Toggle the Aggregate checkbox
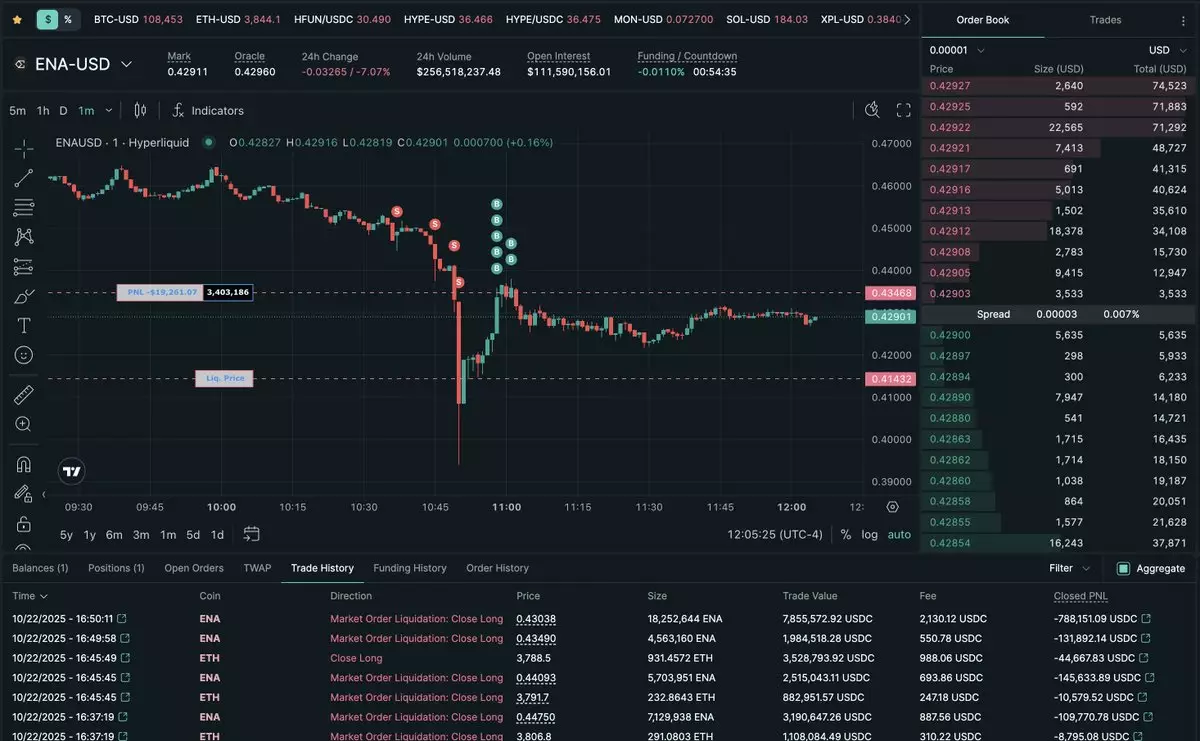Viewport: 1200px width, 741px height. tap(1124, 568)
